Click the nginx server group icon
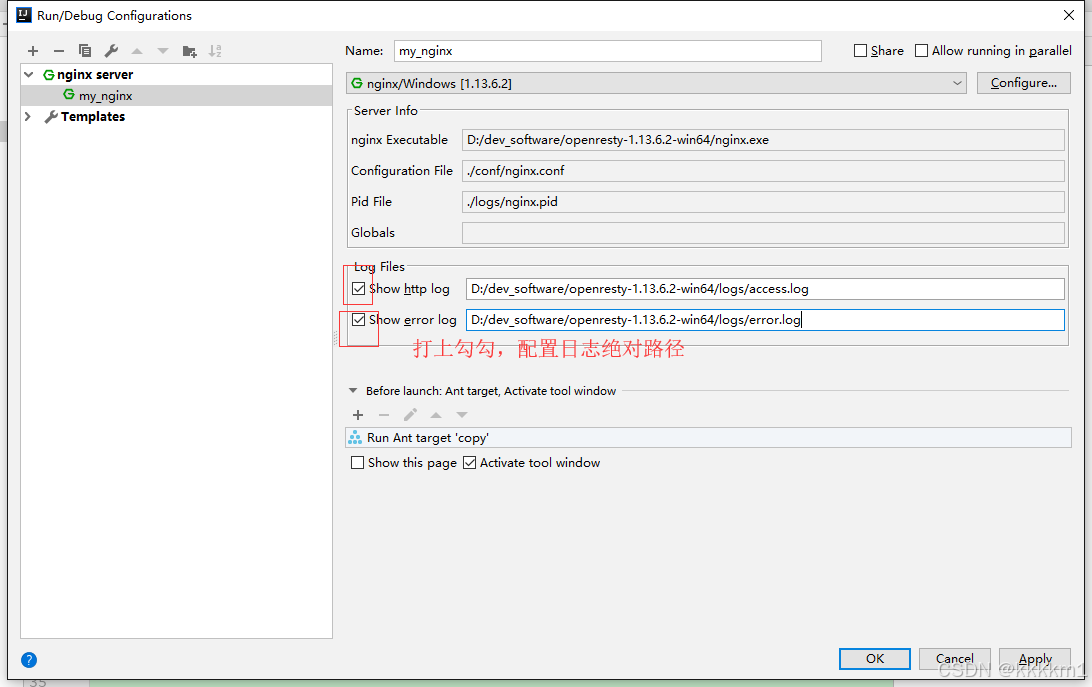 click(x=49, y=75)
